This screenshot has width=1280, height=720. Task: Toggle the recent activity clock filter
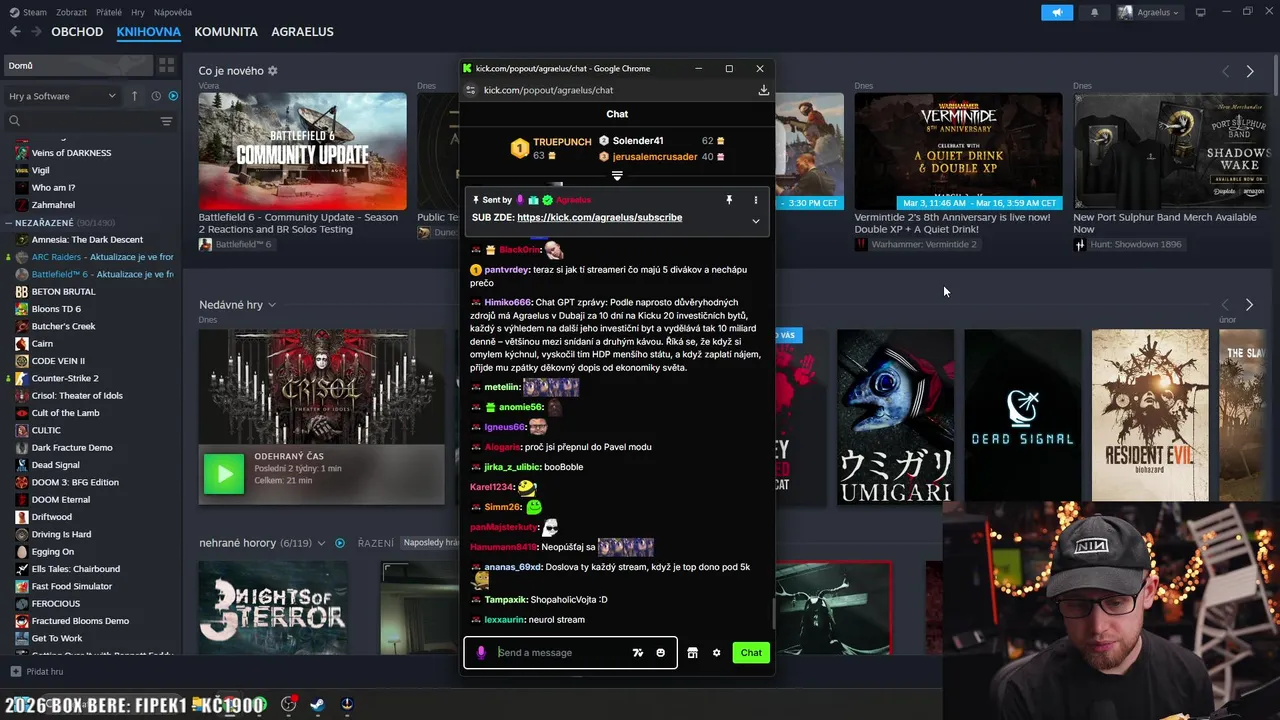pyautogui.click(x=156, y=96)
